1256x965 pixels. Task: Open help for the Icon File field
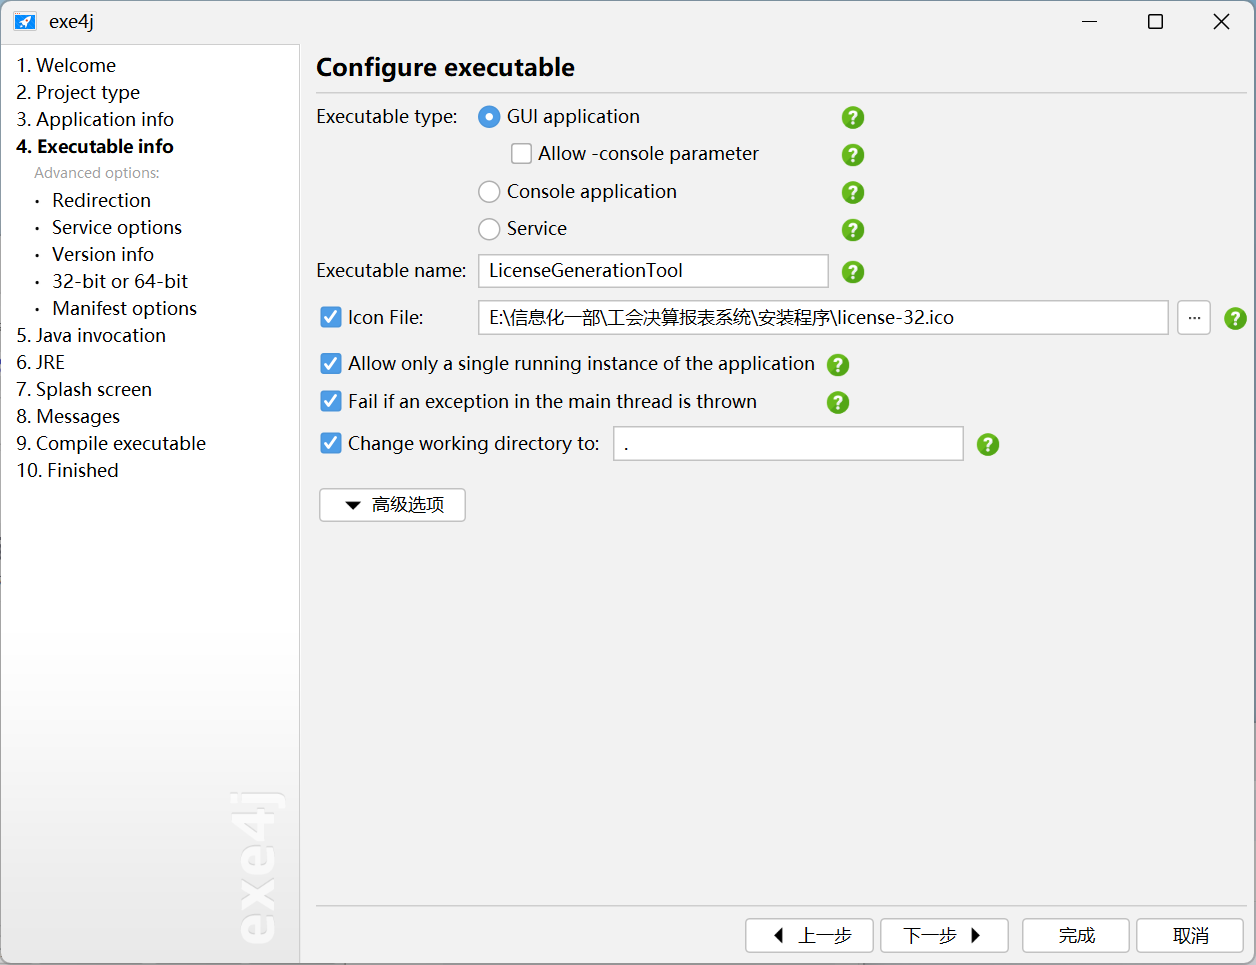pos(1236,318)
